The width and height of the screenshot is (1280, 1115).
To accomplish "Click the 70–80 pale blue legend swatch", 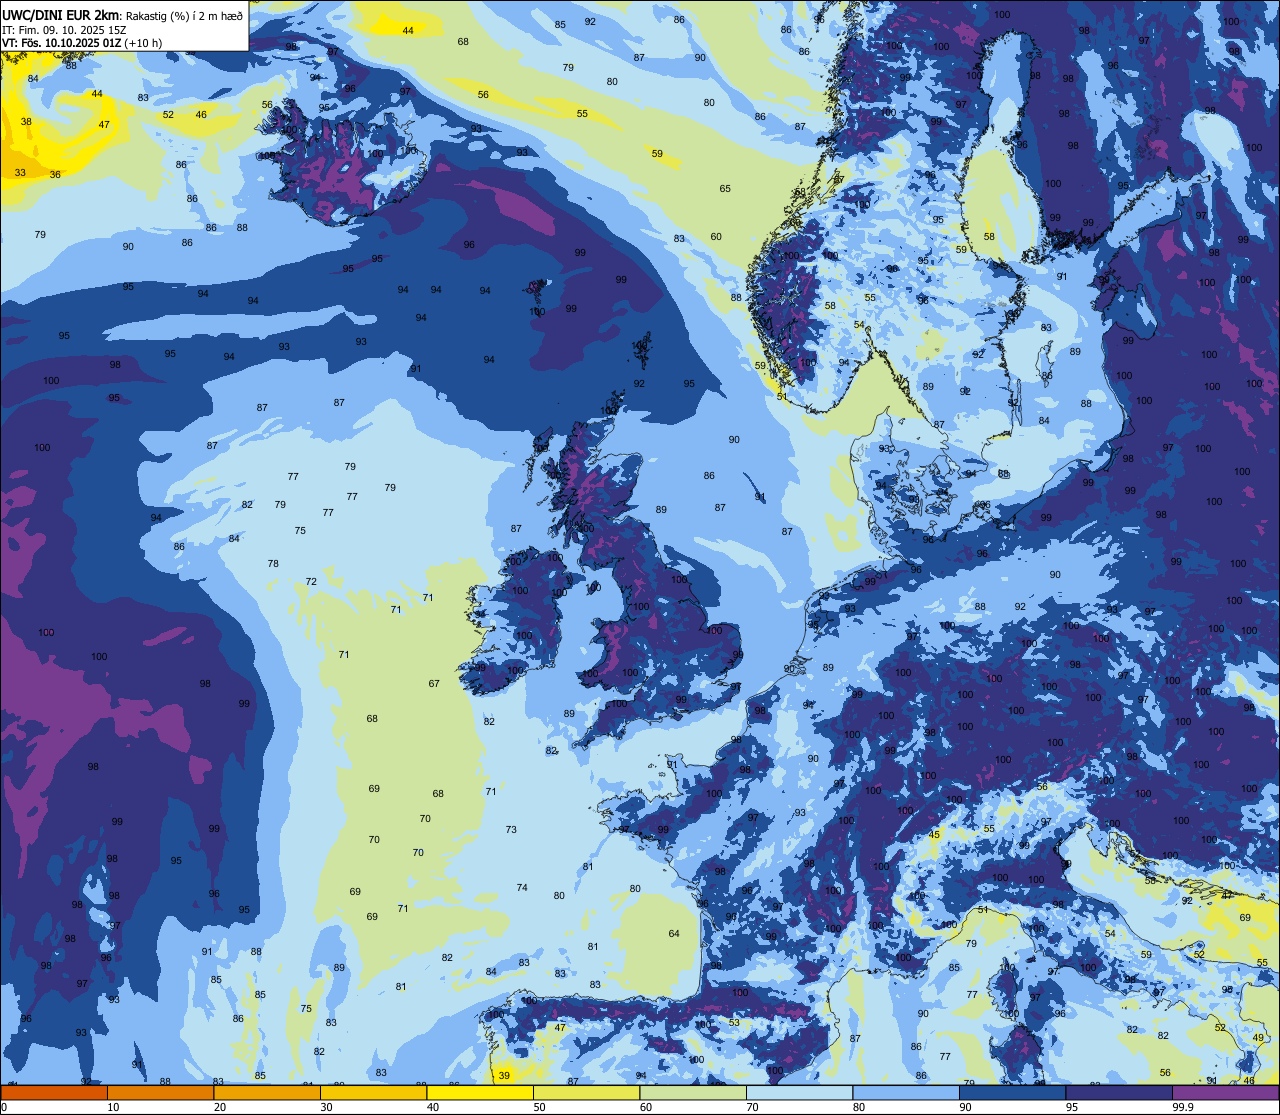I will (799, 1092).
